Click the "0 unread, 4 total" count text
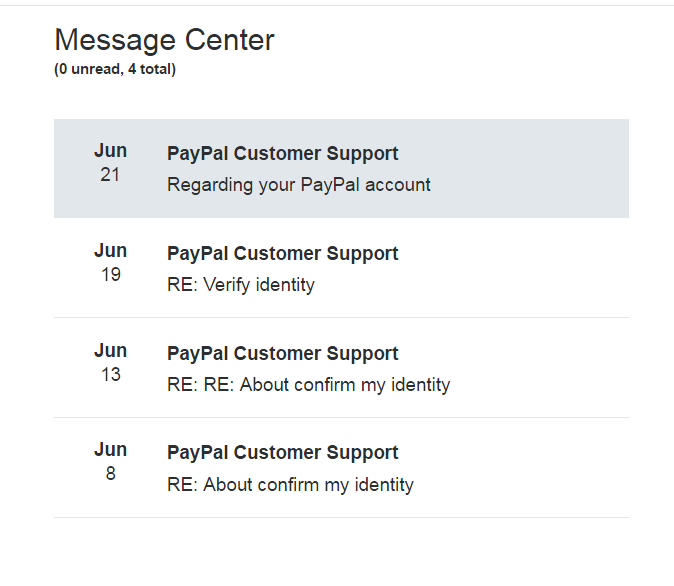The image size is (674, 586). tap(115, 70)
